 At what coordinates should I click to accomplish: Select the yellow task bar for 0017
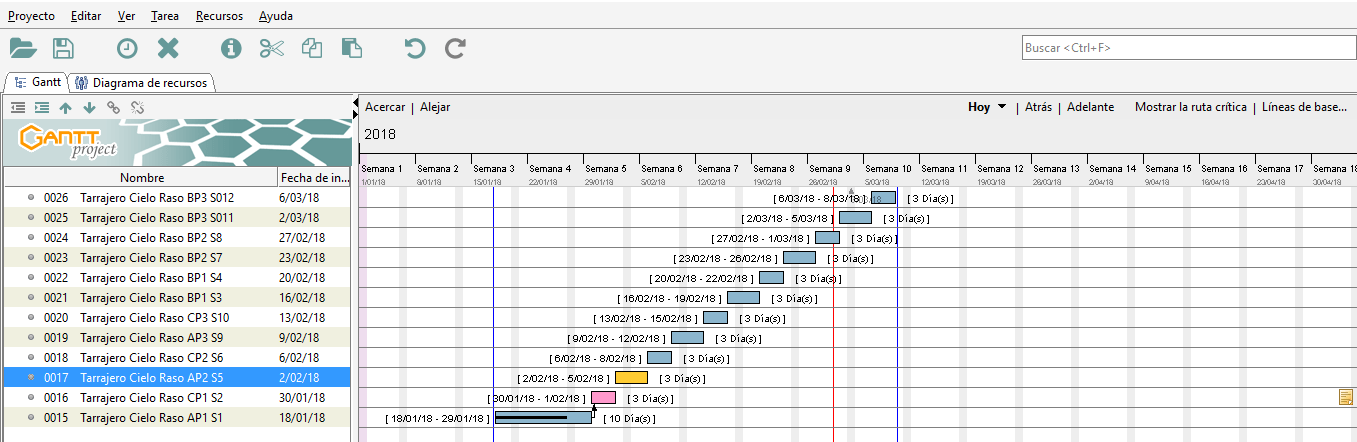pyautogui.click(x=631, y=378)
